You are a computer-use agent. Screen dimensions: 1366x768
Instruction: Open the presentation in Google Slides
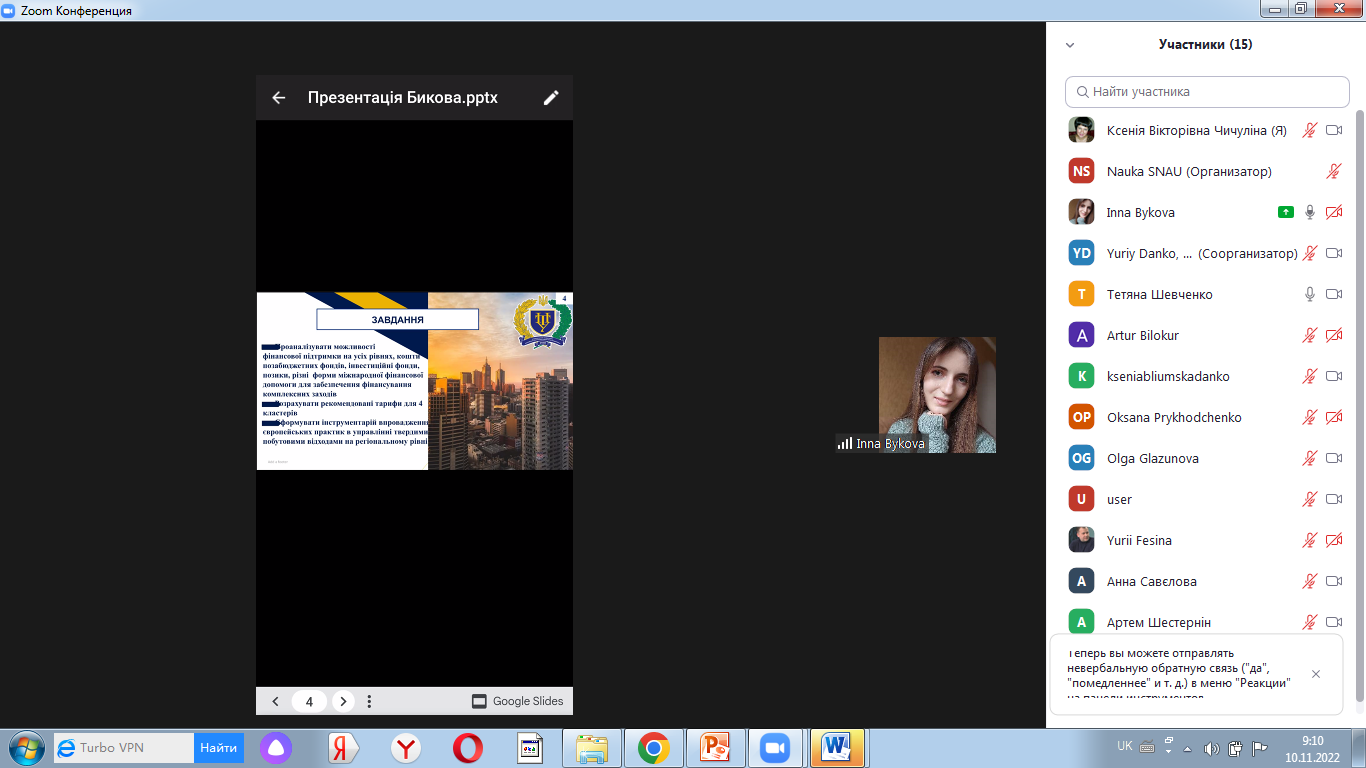click(518, 701)
